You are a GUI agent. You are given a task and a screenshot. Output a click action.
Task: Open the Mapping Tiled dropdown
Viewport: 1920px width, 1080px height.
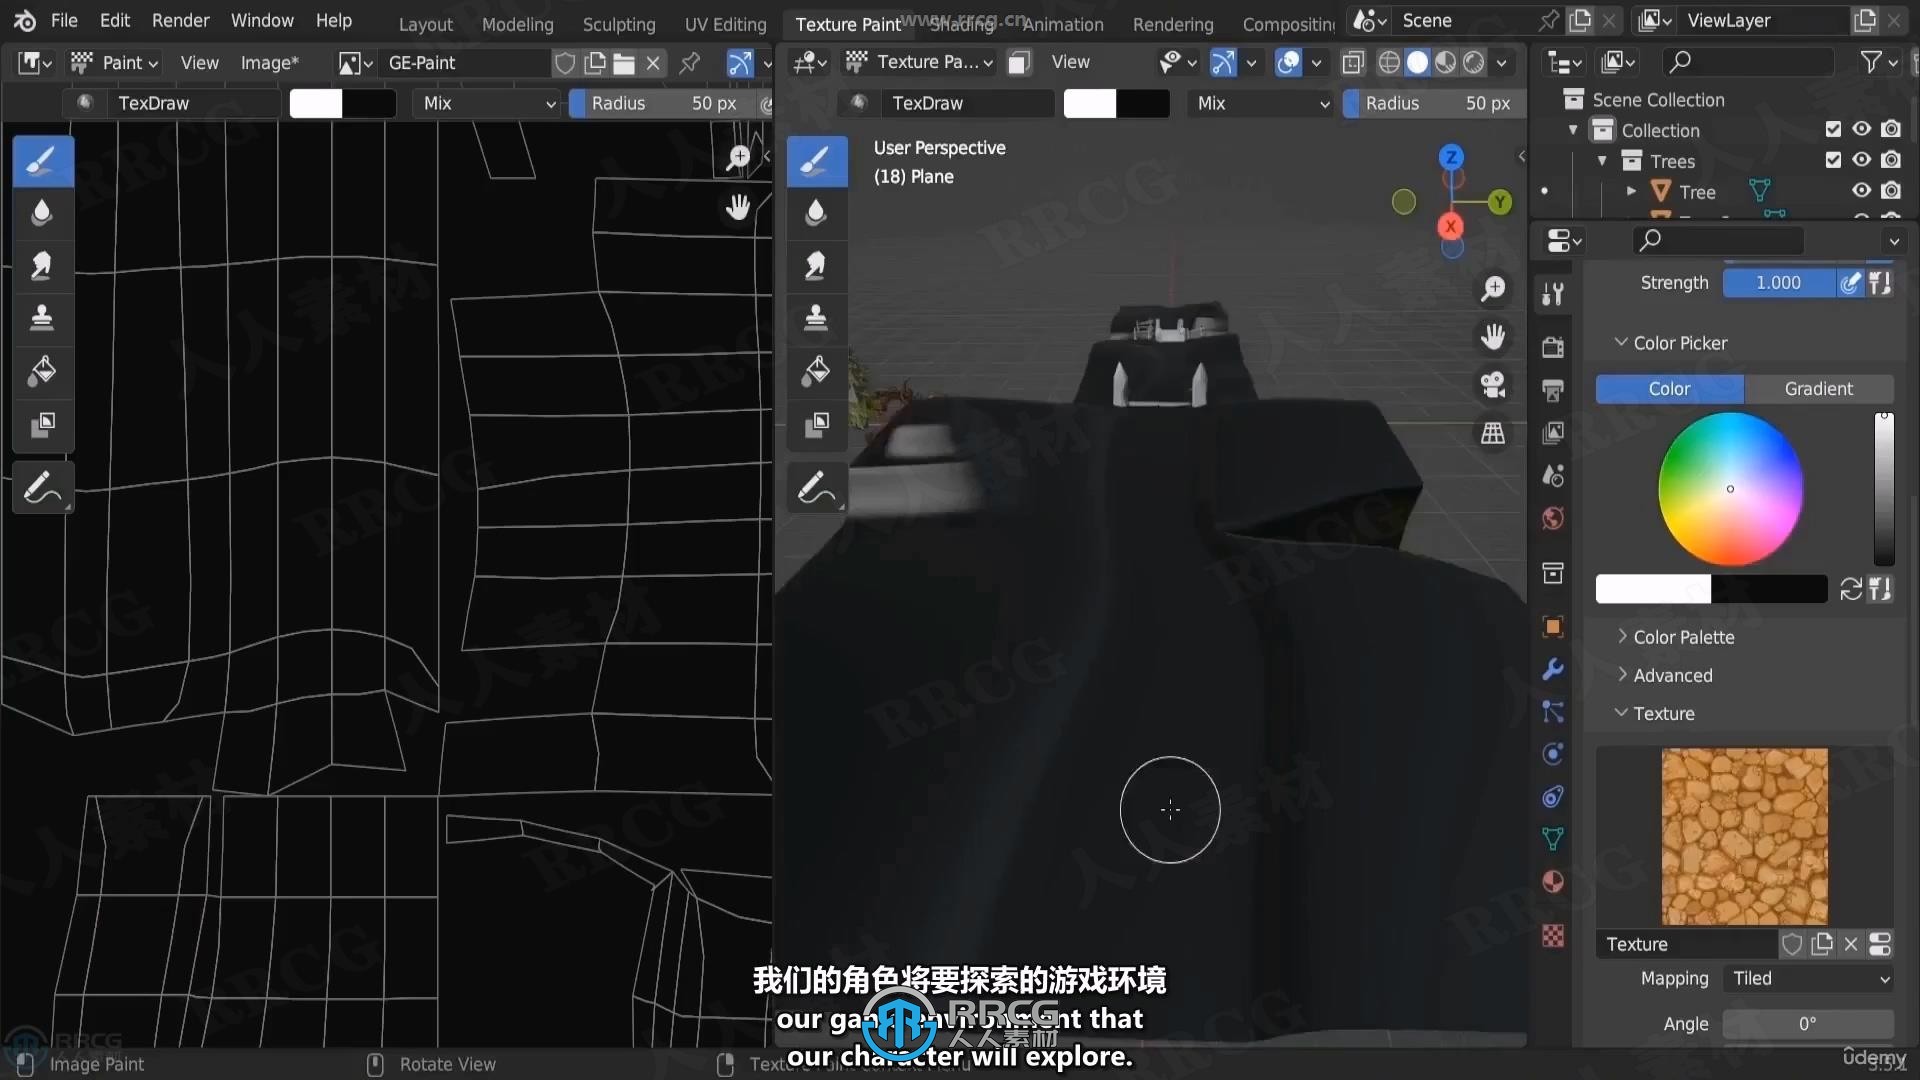[1809, 979]
